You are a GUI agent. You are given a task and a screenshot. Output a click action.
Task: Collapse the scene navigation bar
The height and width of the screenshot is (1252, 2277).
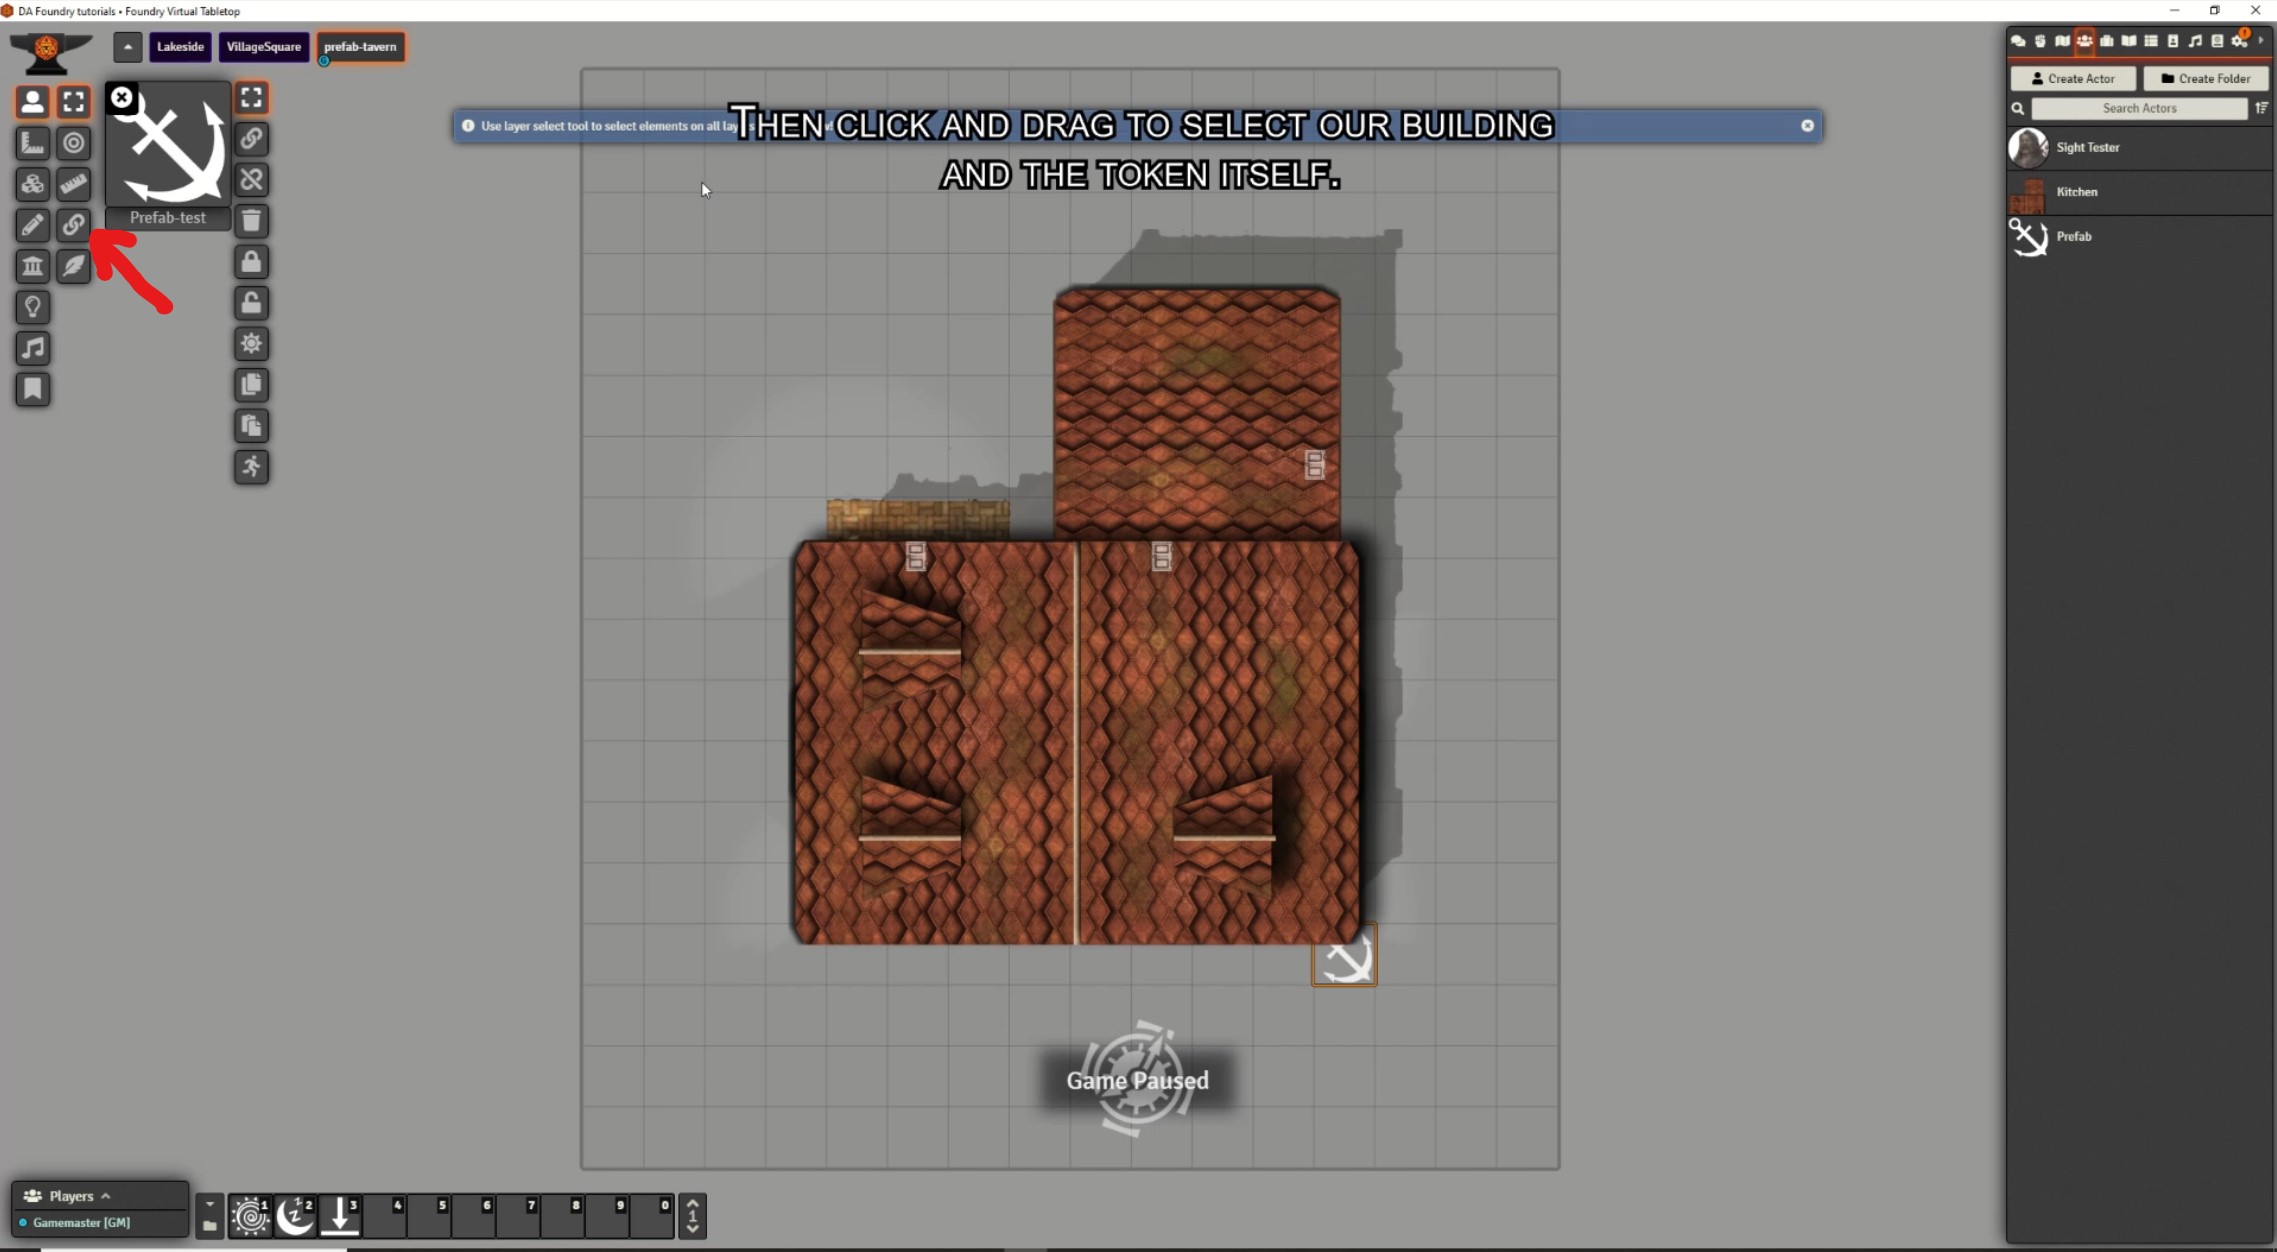click(x=127, y=47)
